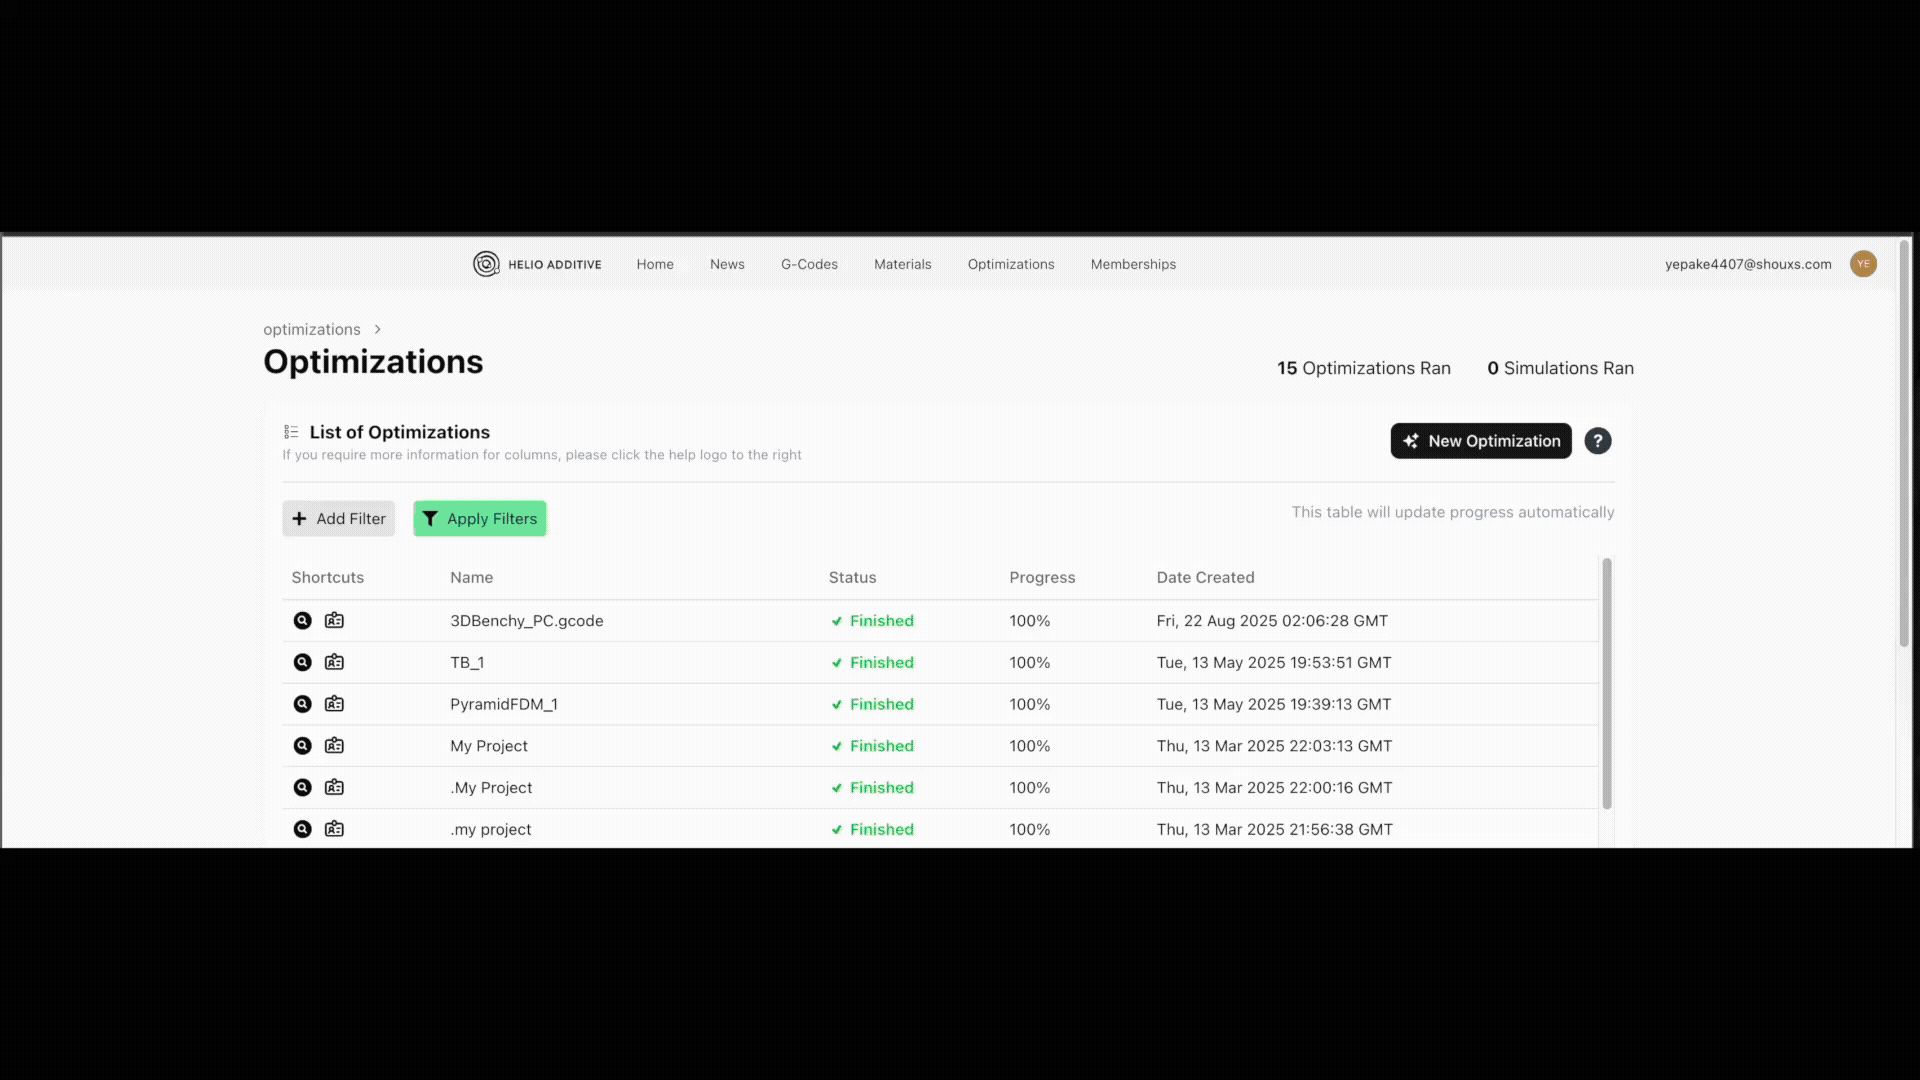The height and width of the screenshot is (1080, 1920).
Task: Click the optimizations breadcrumb link
Action: click(311, 330)
